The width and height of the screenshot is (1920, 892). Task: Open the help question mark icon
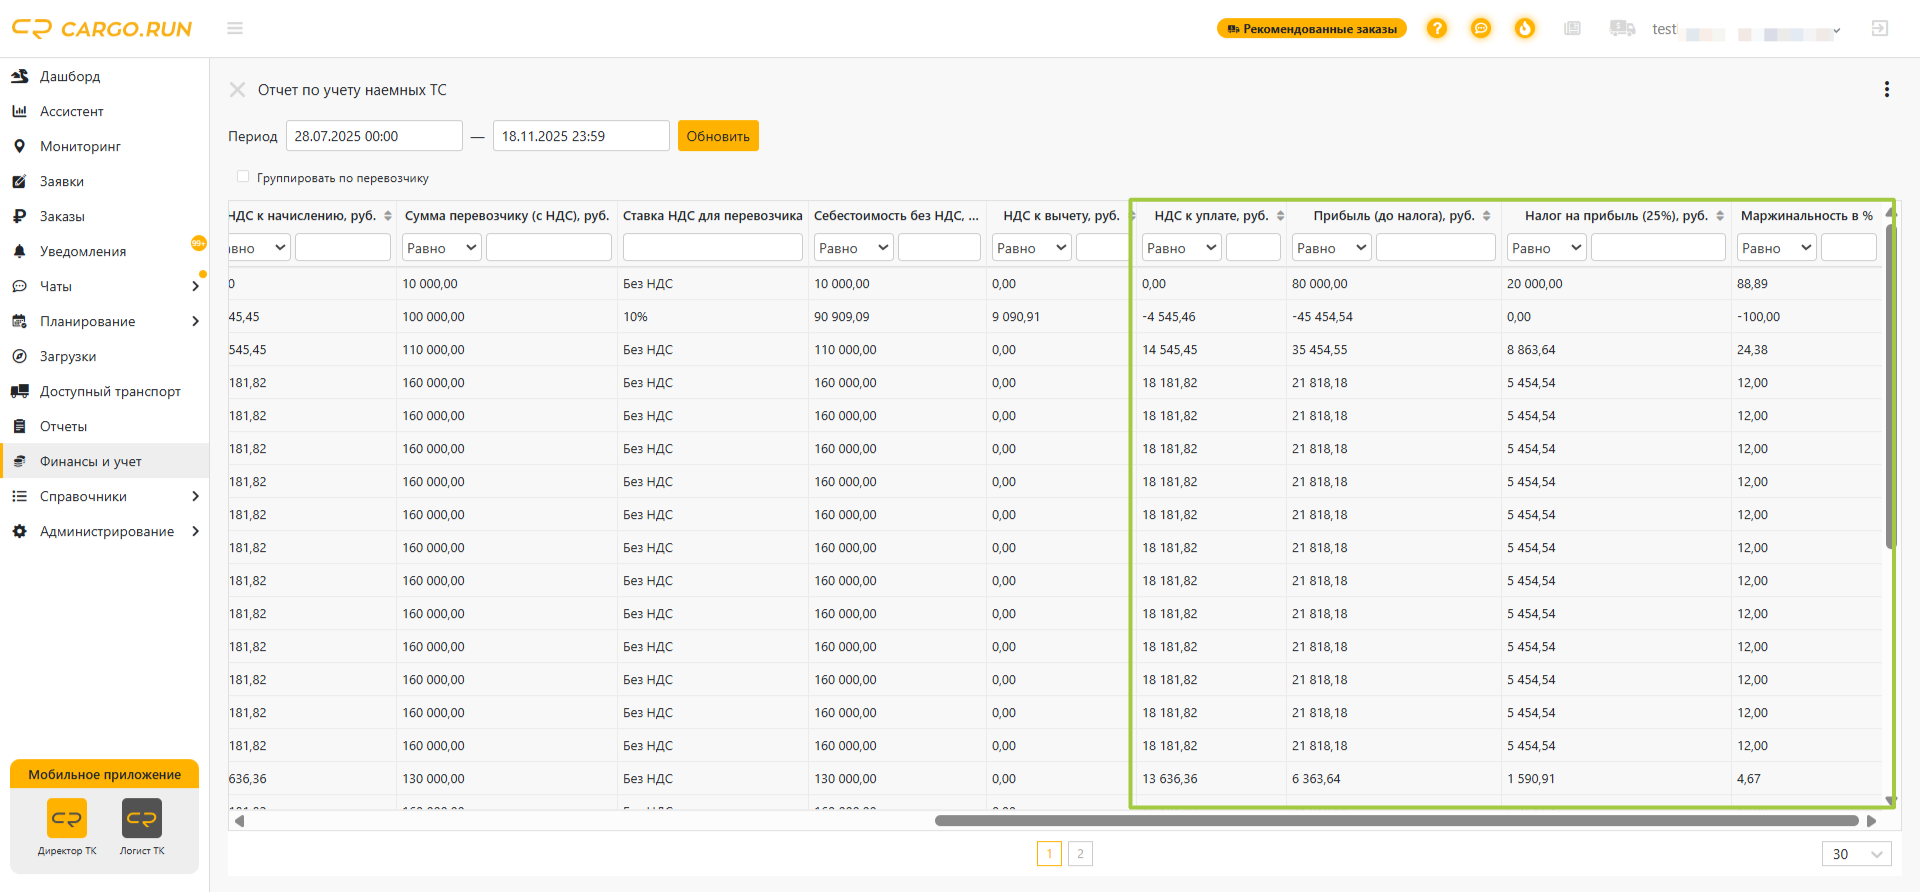[1437, 28]
